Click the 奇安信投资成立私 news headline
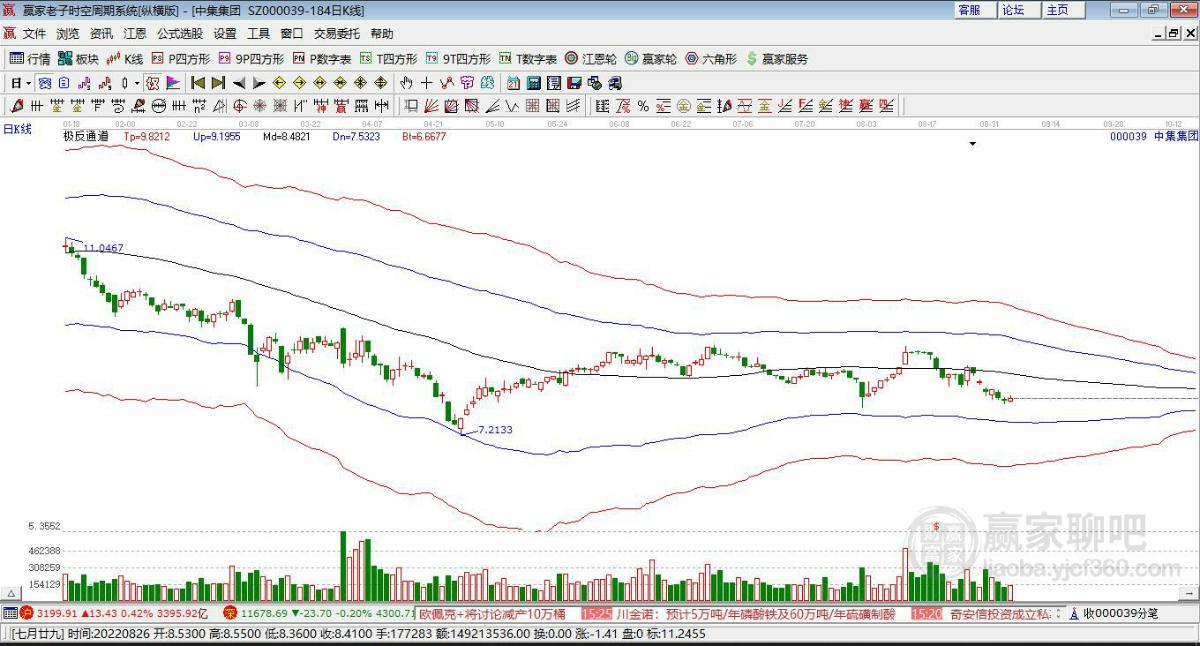The height and width of the screenshot is (646, 1200). (1000, 613)
